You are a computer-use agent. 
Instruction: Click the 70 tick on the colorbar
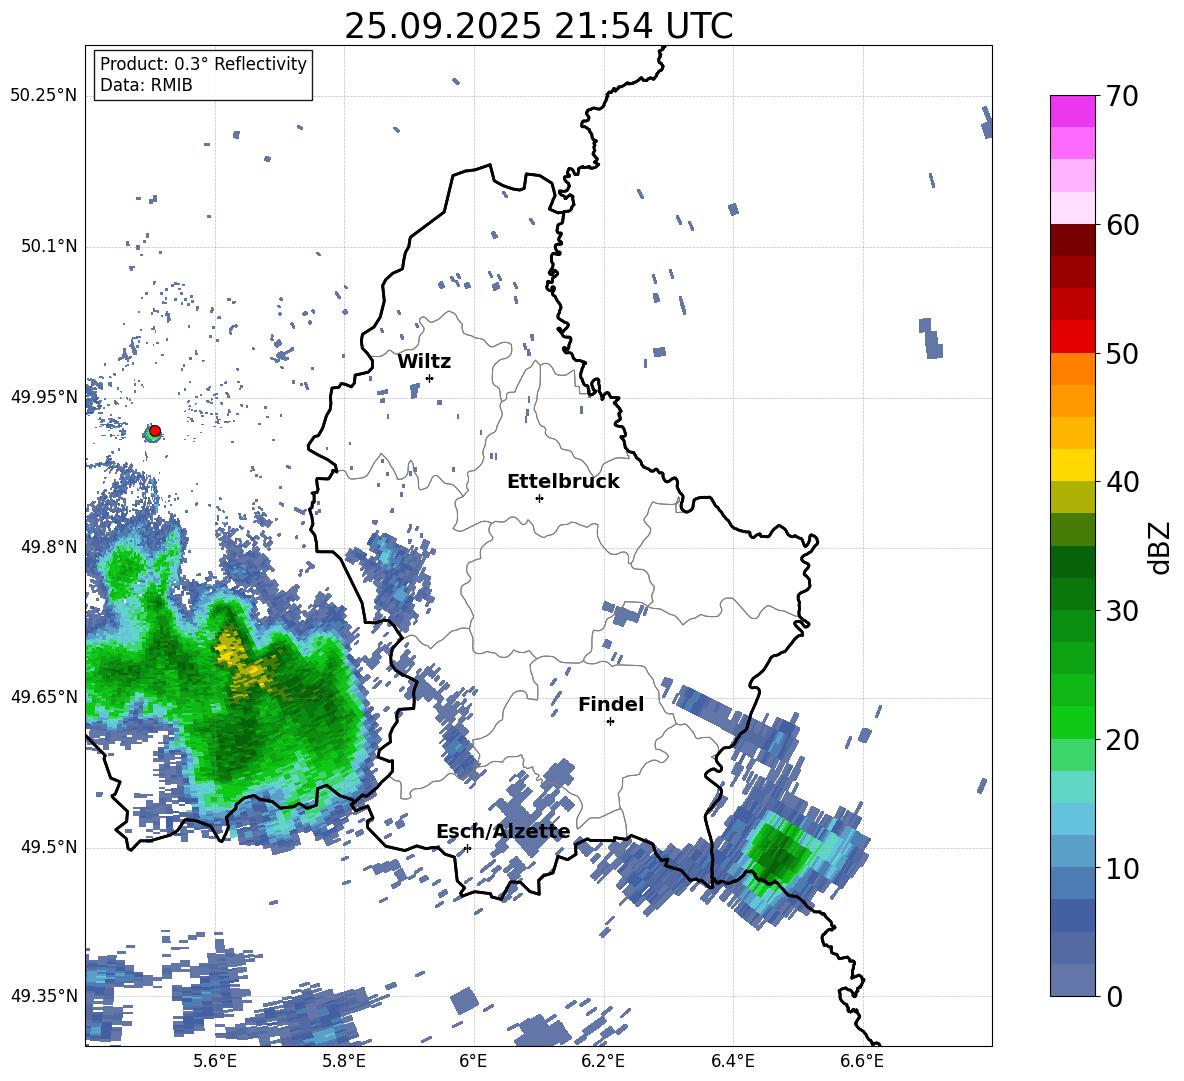click(x=1122, y=97)
